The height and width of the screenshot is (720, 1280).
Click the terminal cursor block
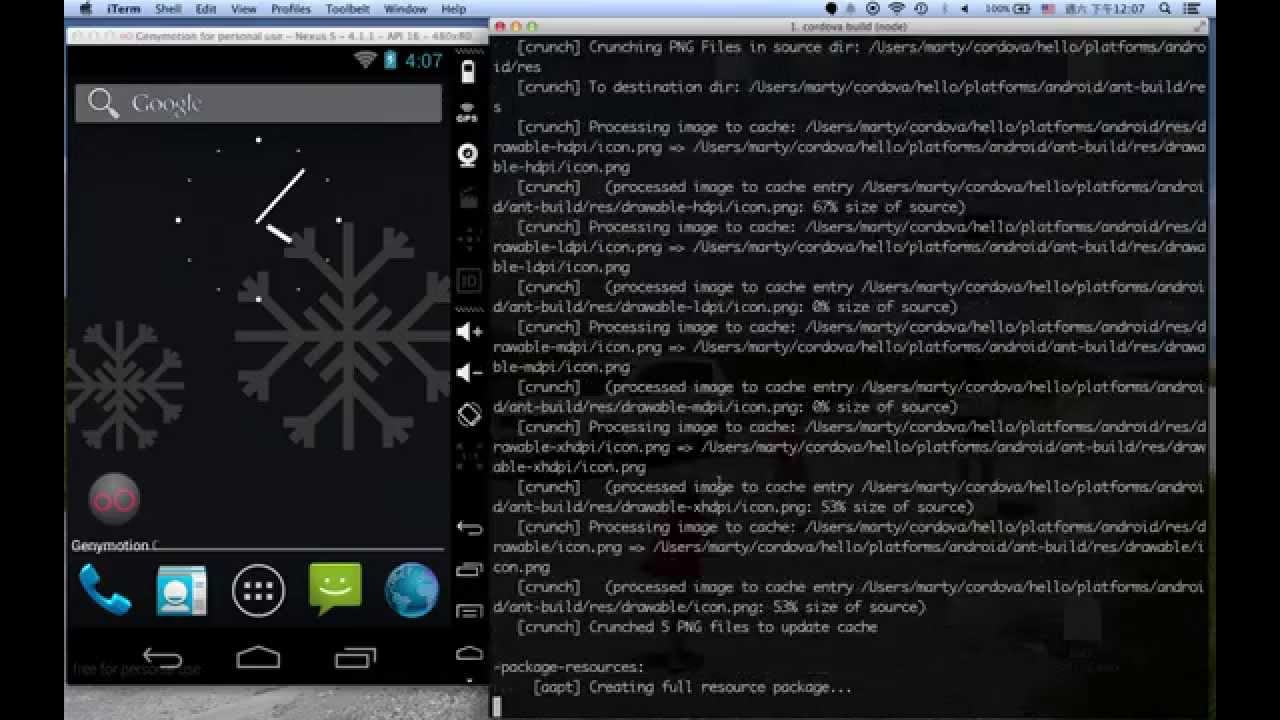497,707
